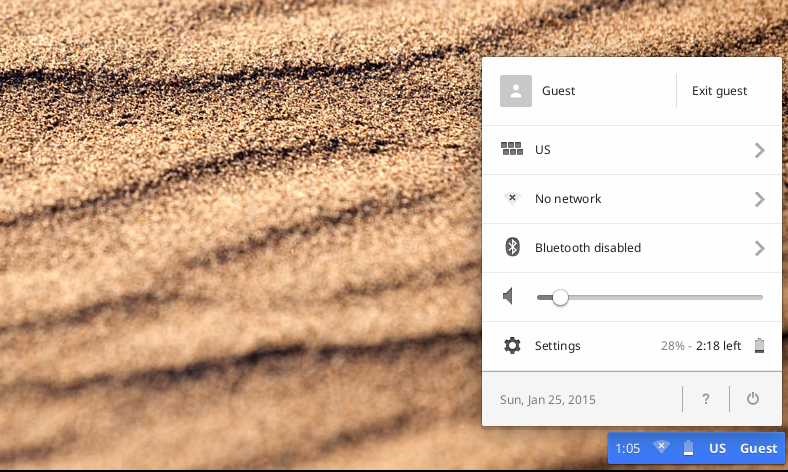The width and height of the screenshot is (788, 472).
Task: Open the No network menu entry
Action: tap(568, 199)
